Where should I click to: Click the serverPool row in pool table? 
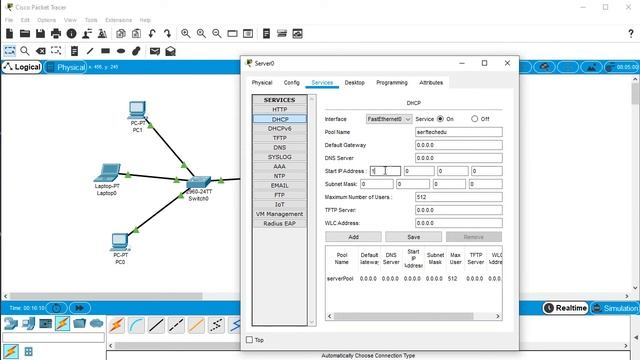point(414,278)
